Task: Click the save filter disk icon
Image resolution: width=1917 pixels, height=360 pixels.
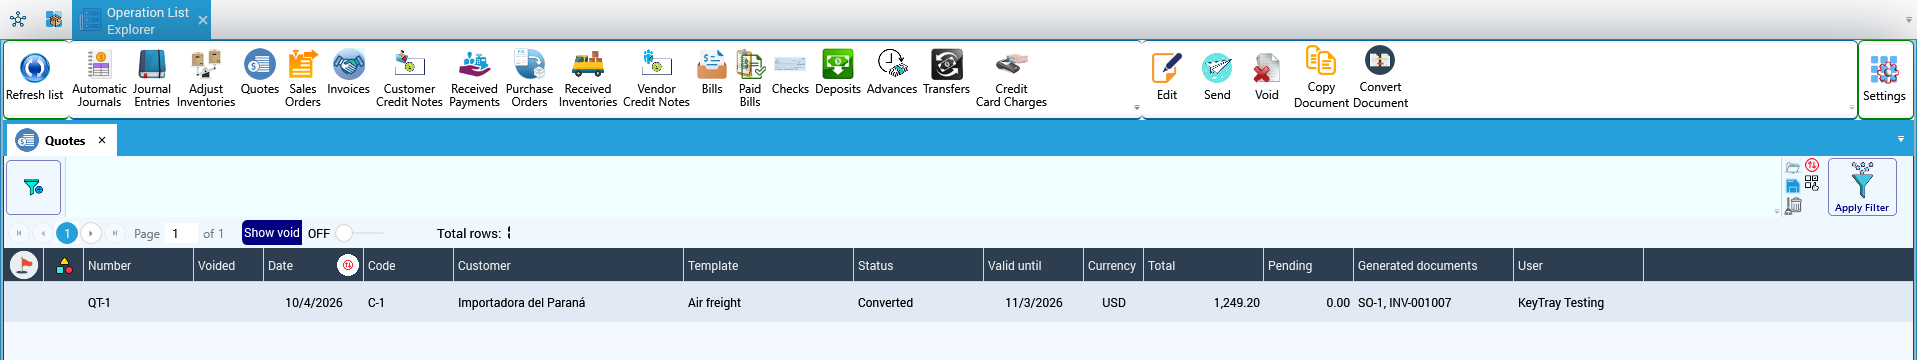Action: coord(1793,185)
